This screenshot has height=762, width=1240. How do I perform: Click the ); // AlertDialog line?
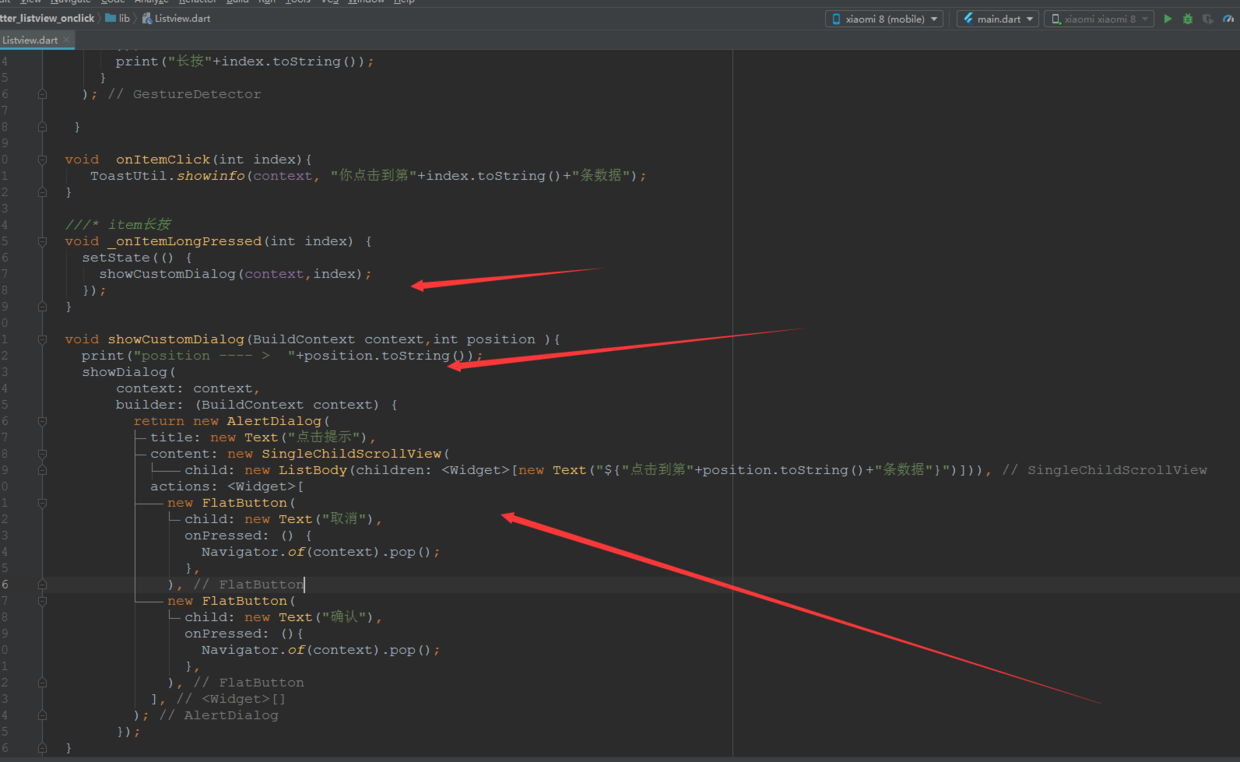(x=206, y=715)
